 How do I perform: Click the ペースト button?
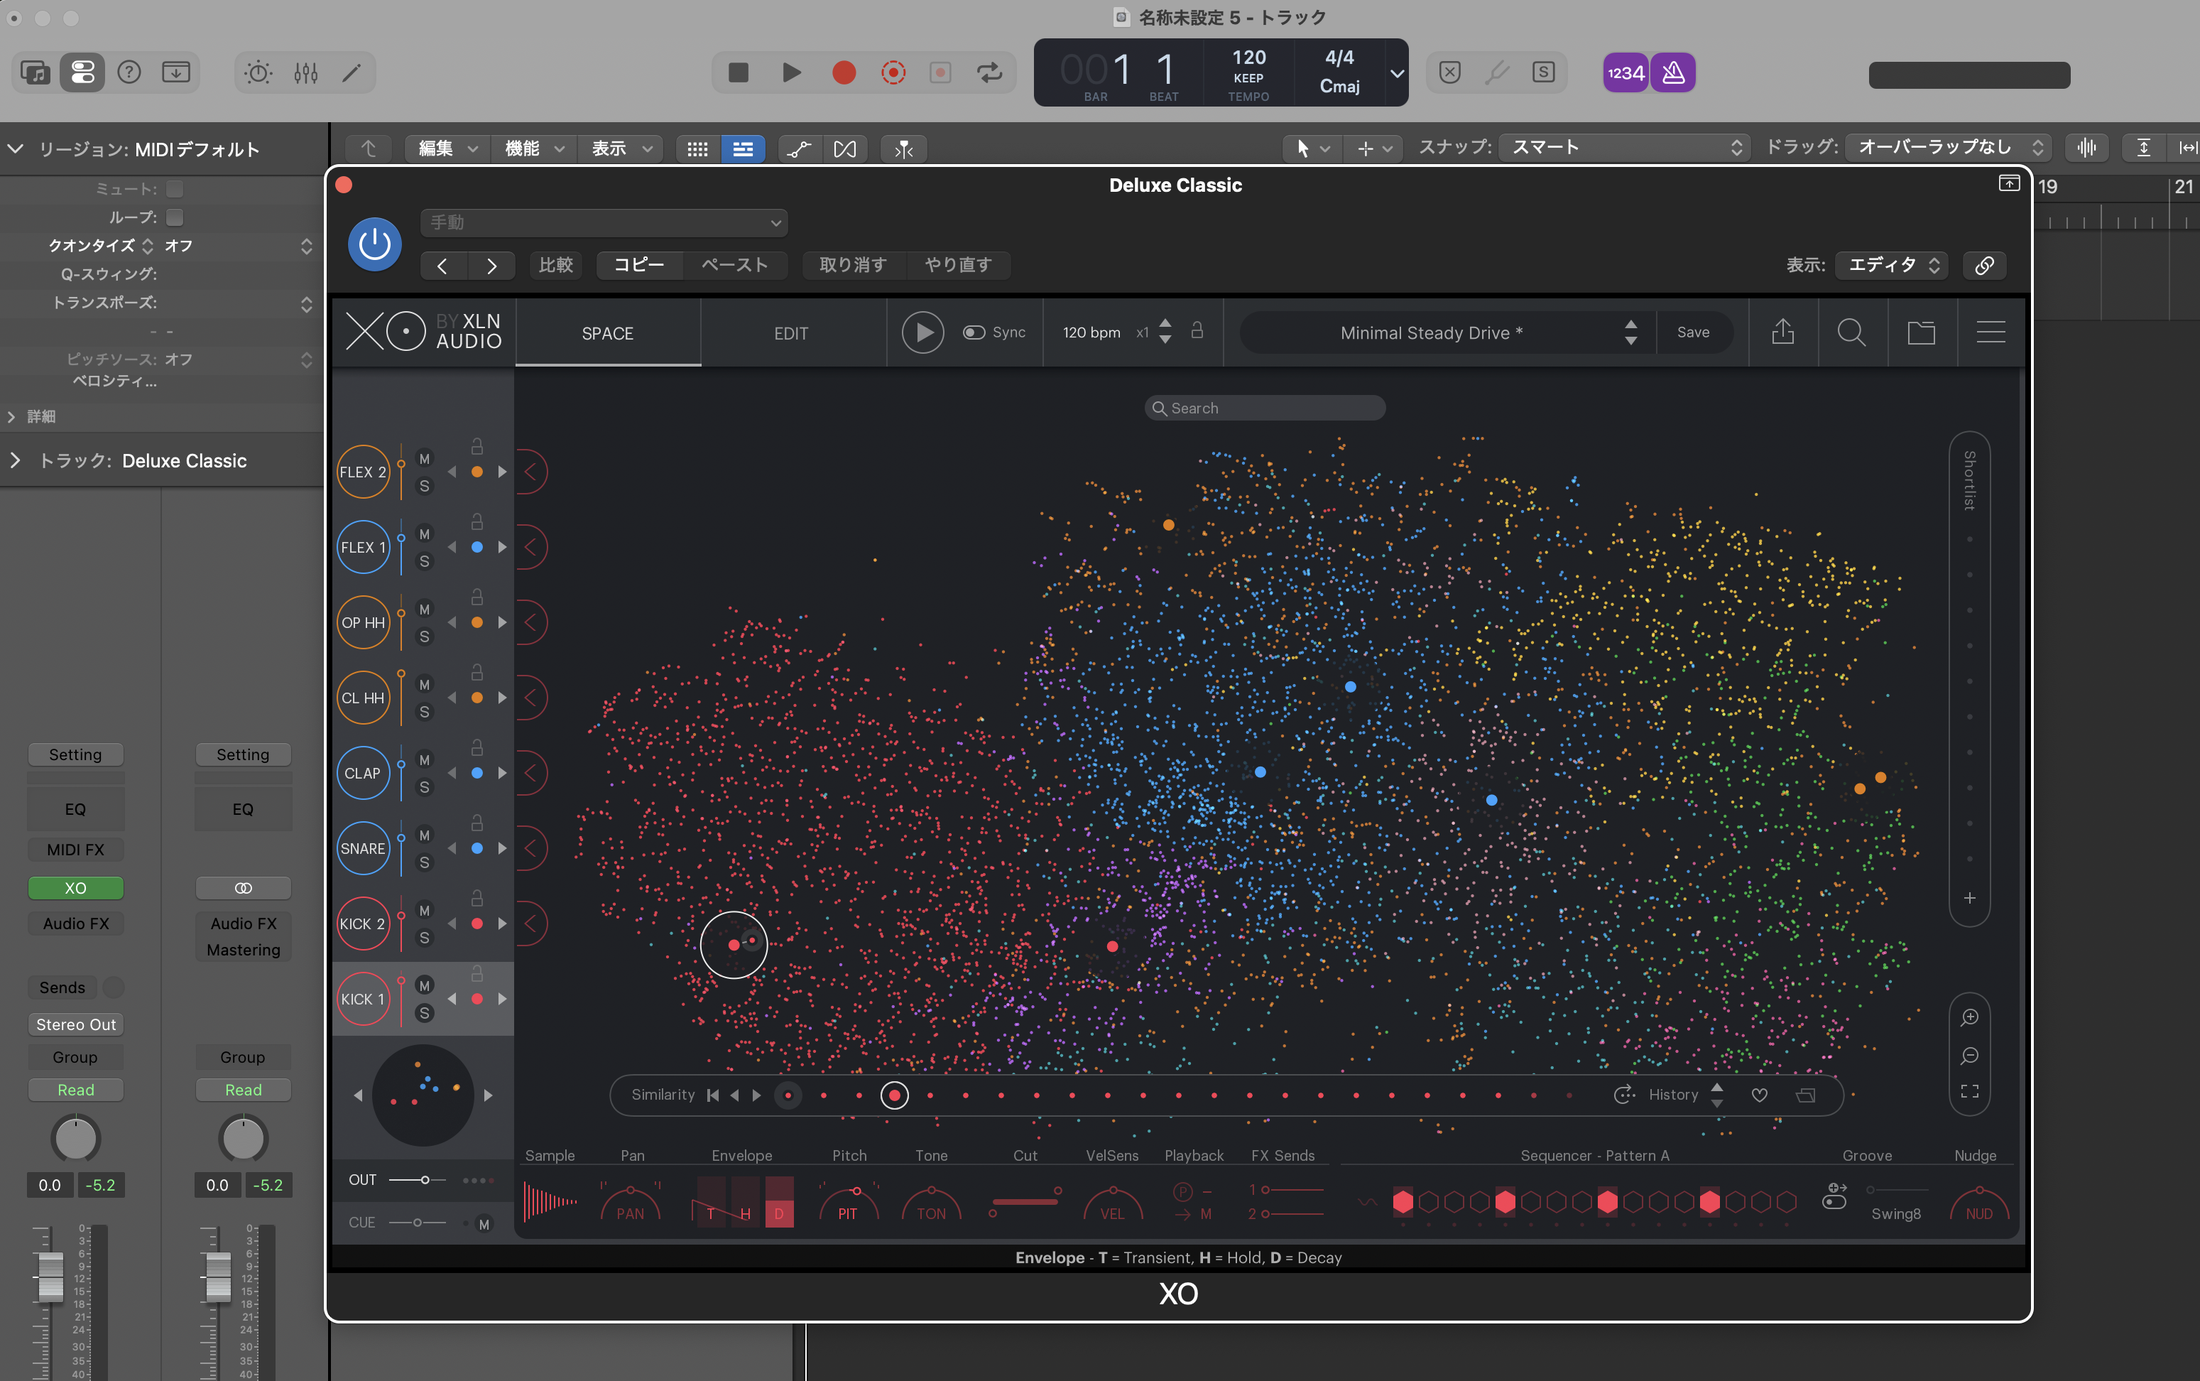(735, 265)
